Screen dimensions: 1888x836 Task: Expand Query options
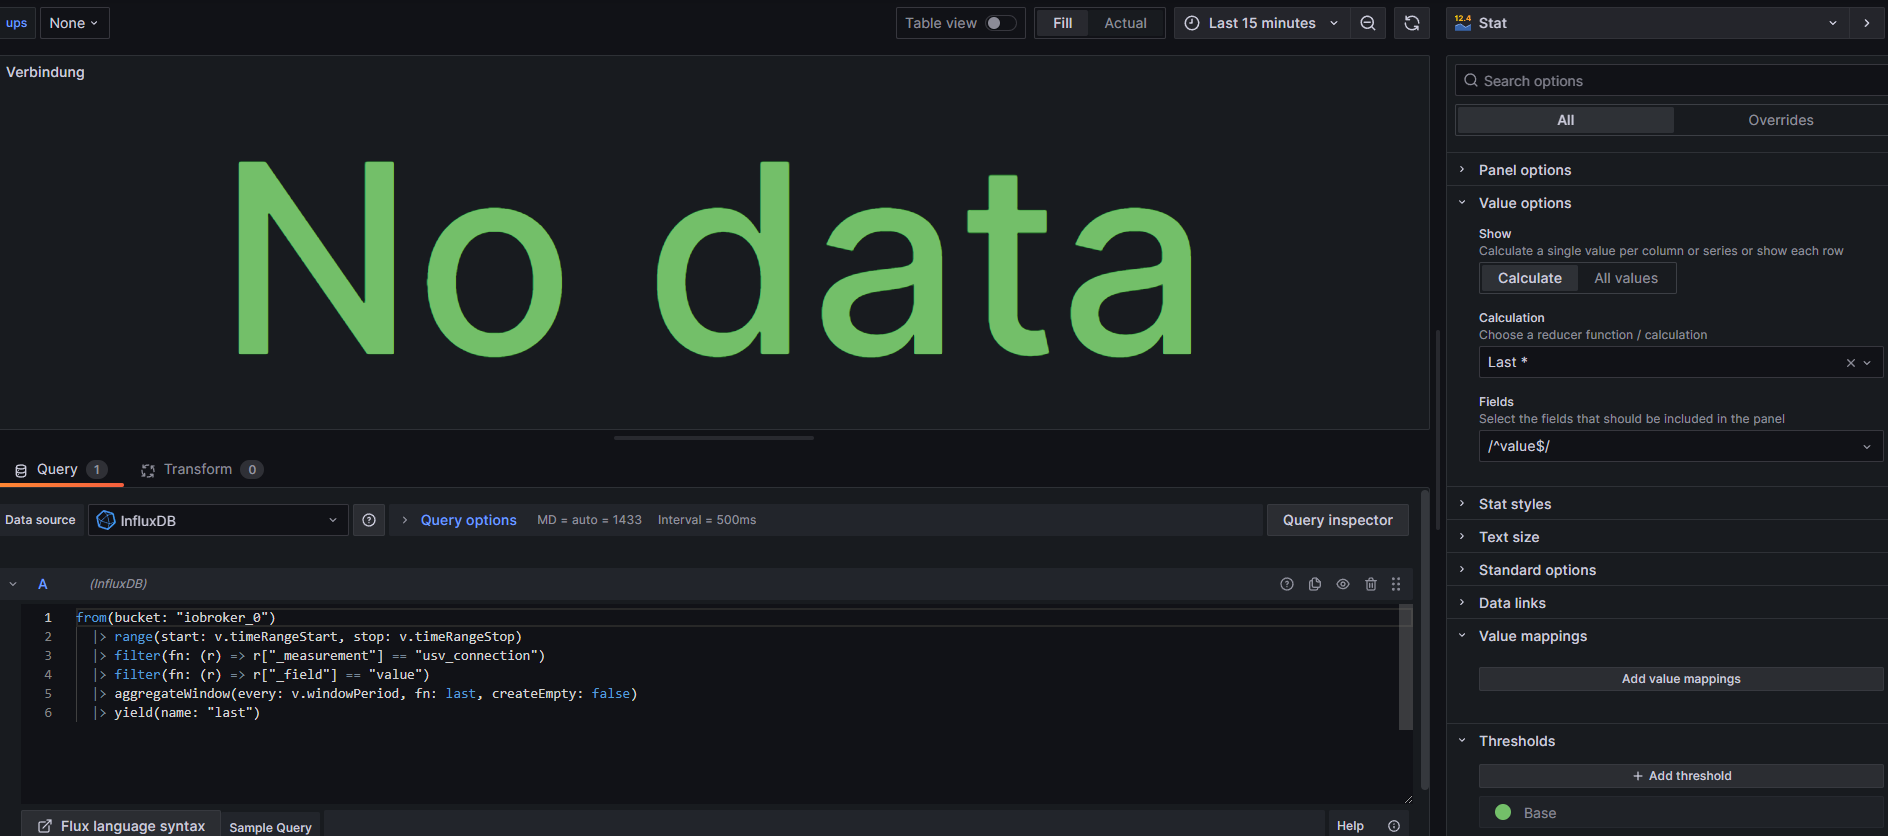[468, 520]
